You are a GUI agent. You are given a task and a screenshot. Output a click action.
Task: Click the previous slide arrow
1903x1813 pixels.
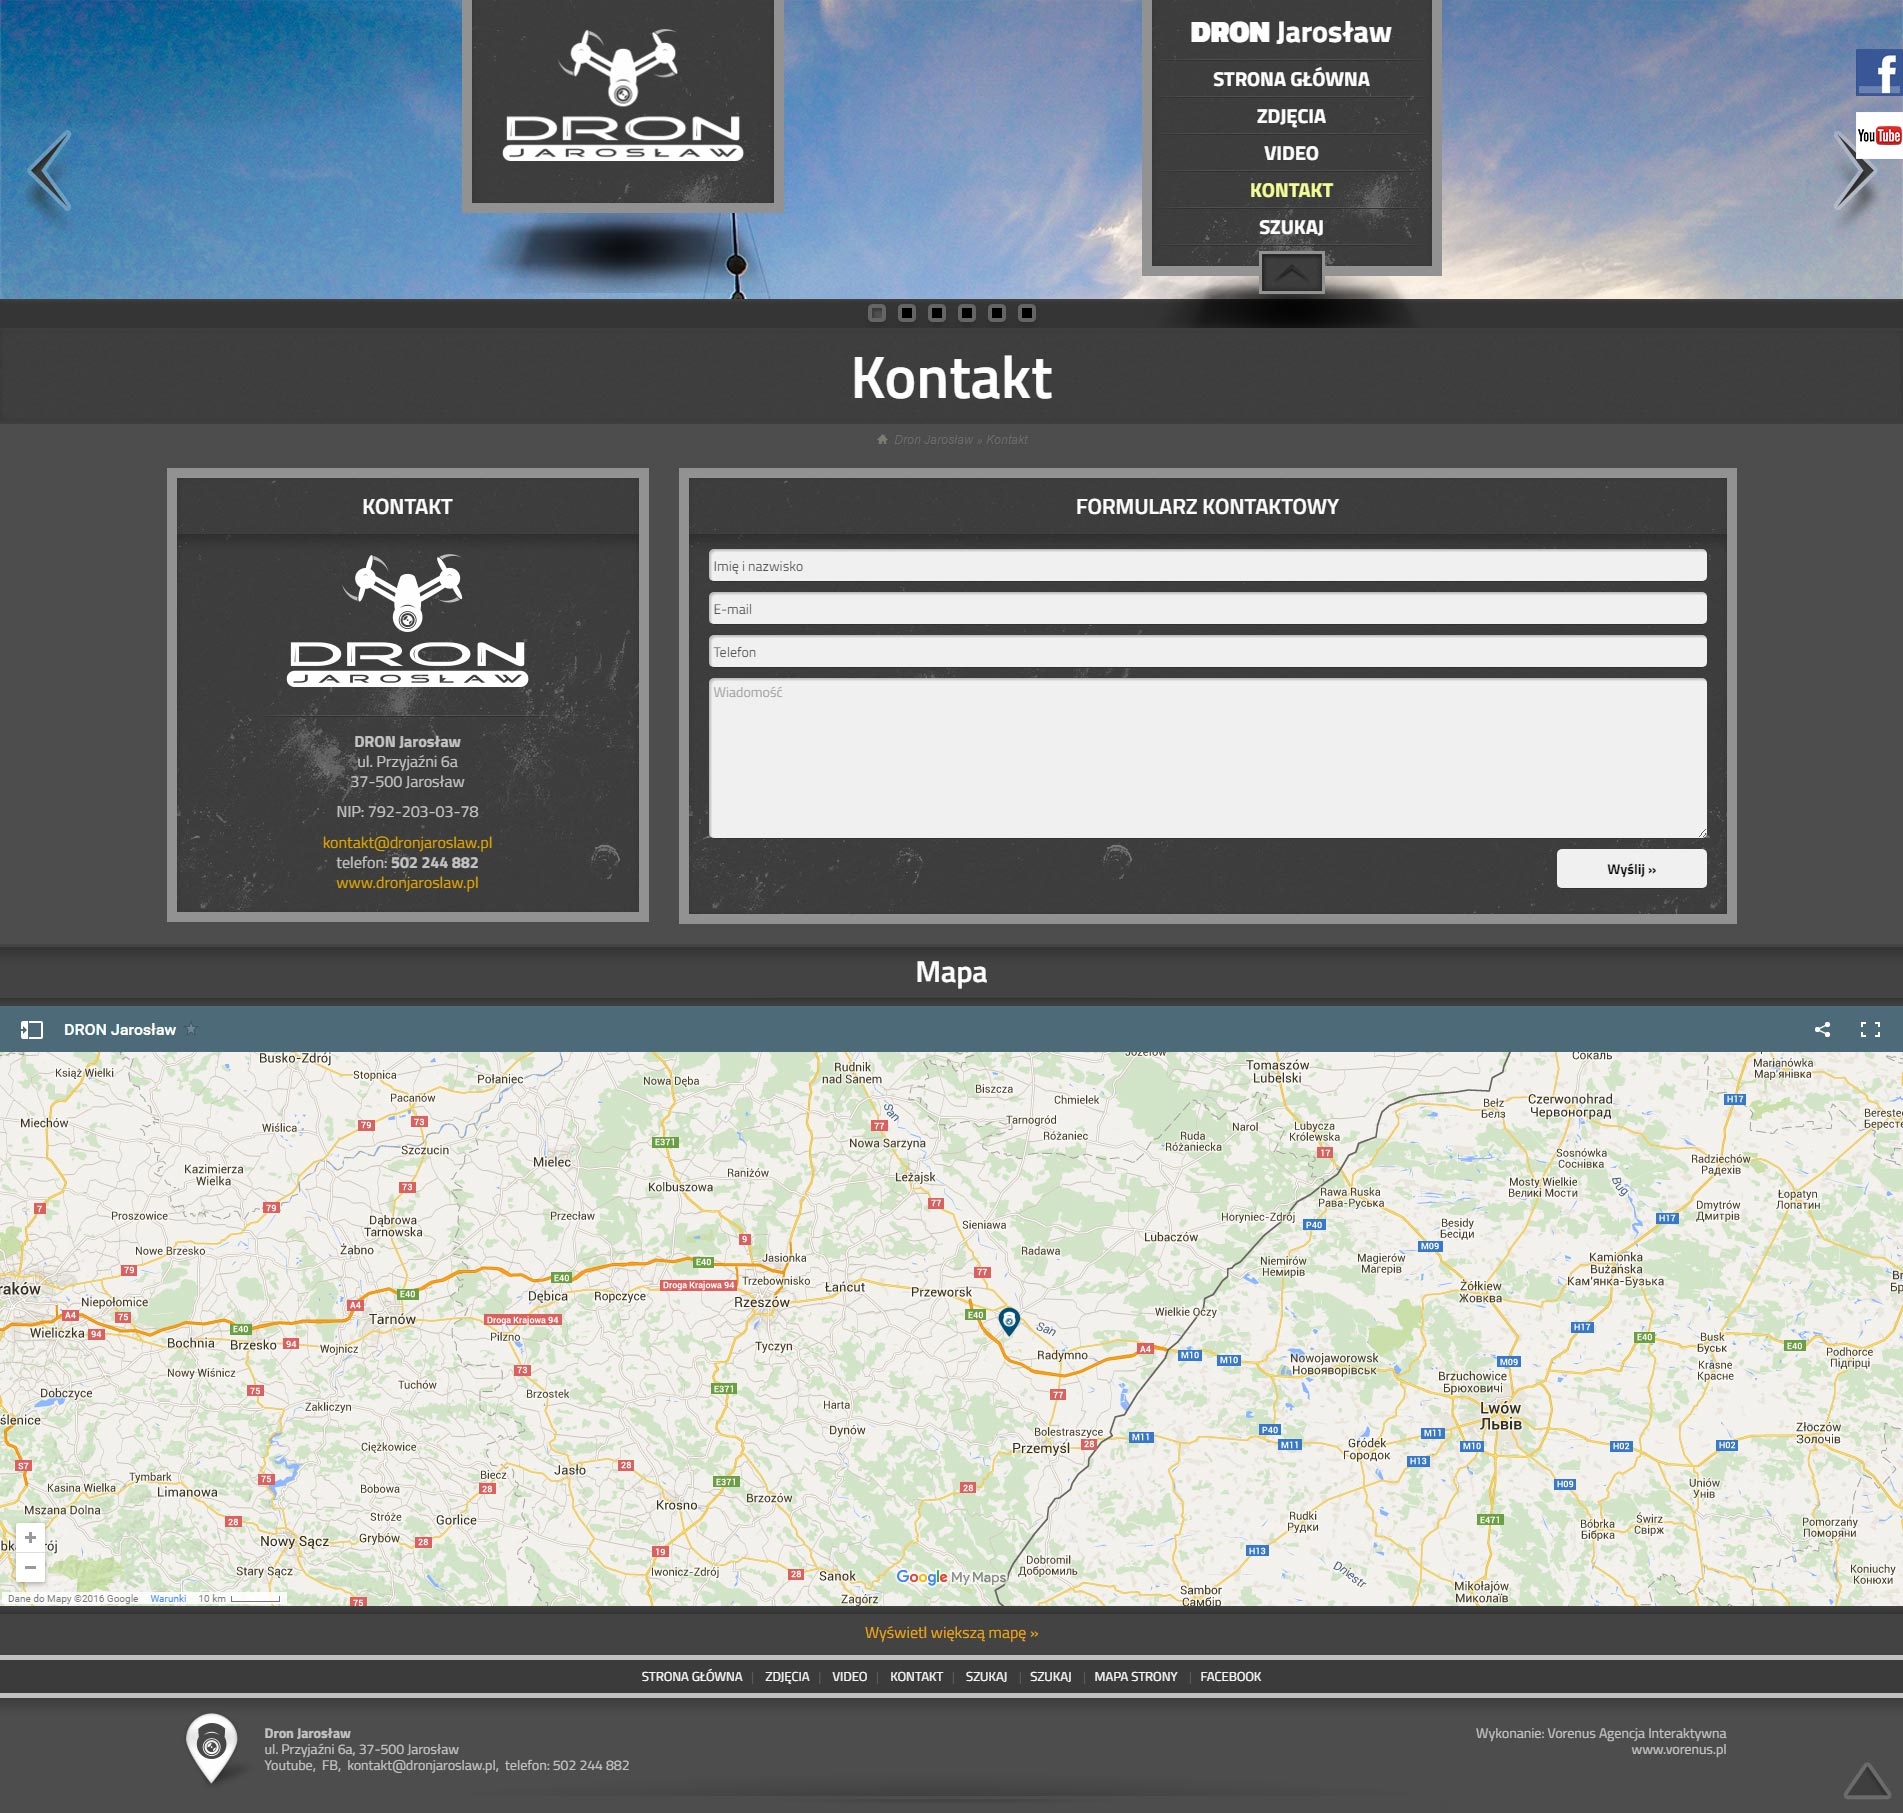[50, 171]
